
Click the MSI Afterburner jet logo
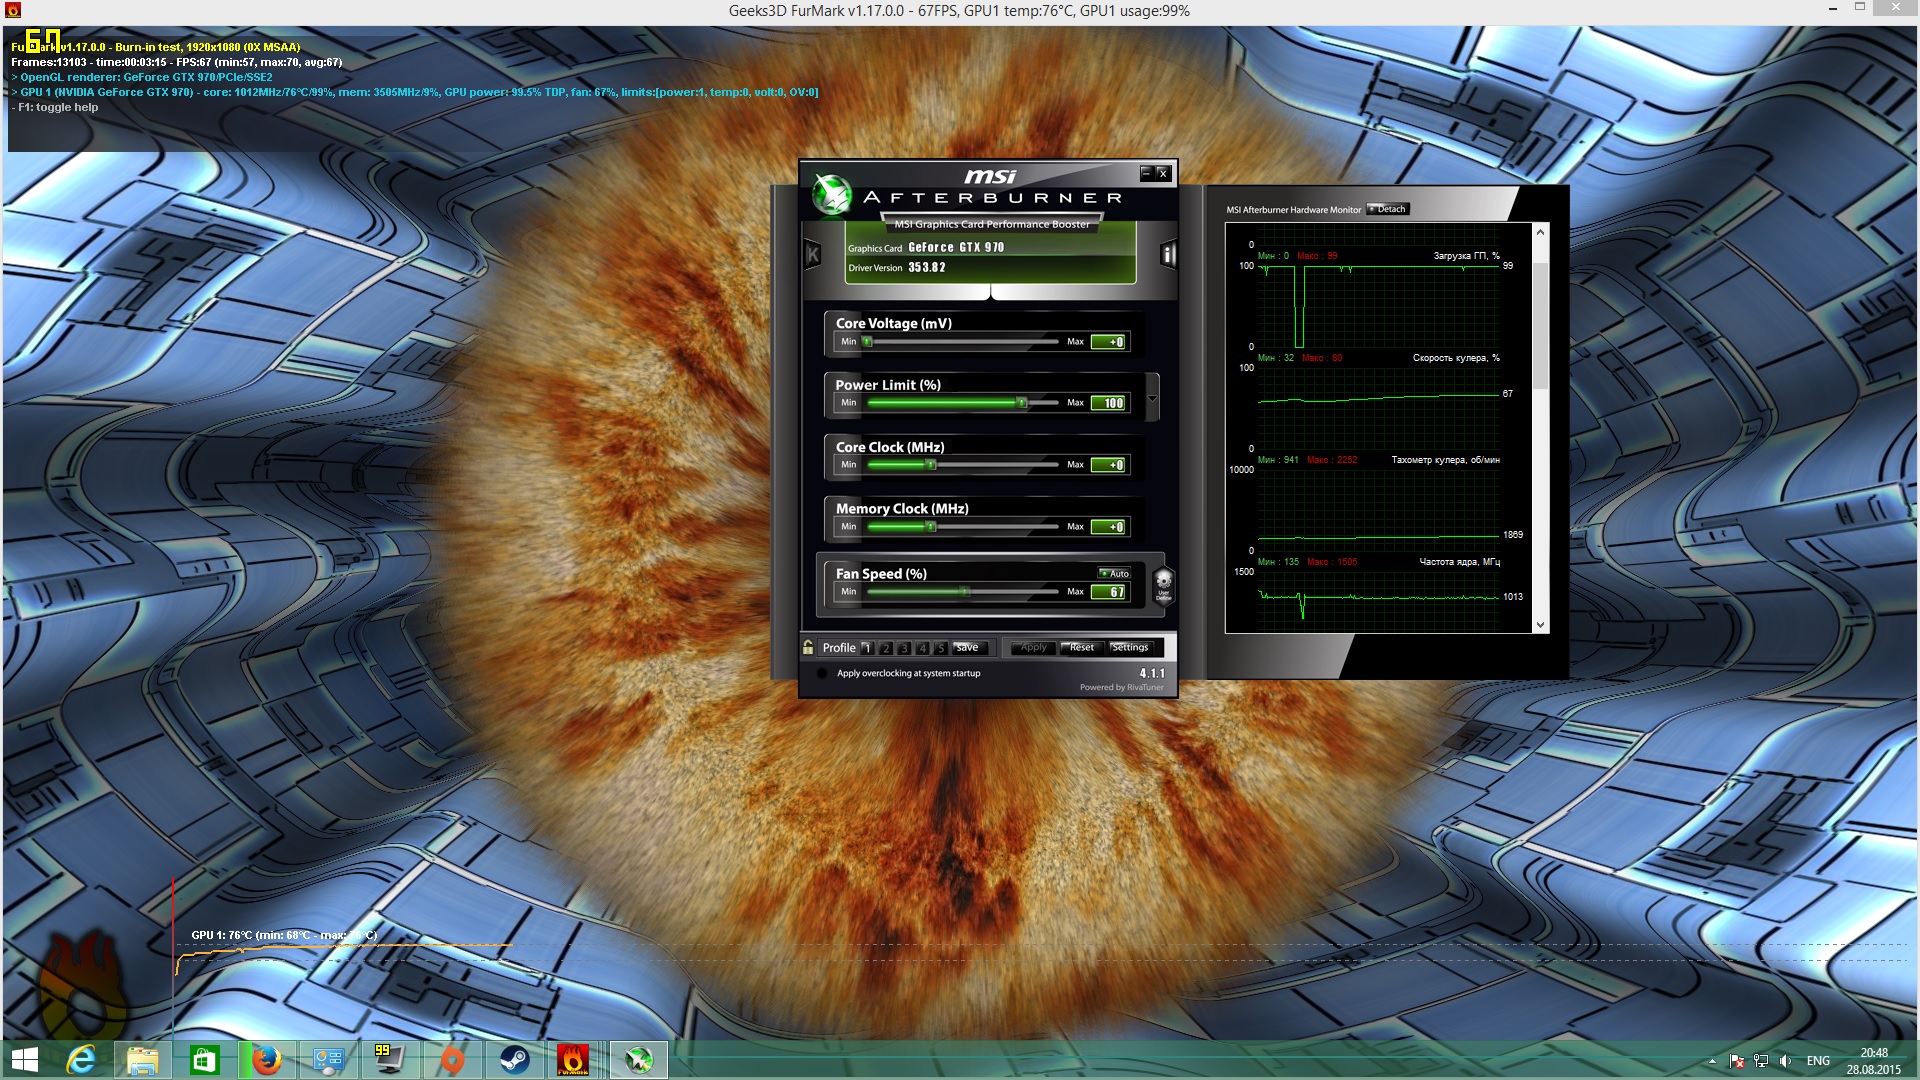click(831, 194)
